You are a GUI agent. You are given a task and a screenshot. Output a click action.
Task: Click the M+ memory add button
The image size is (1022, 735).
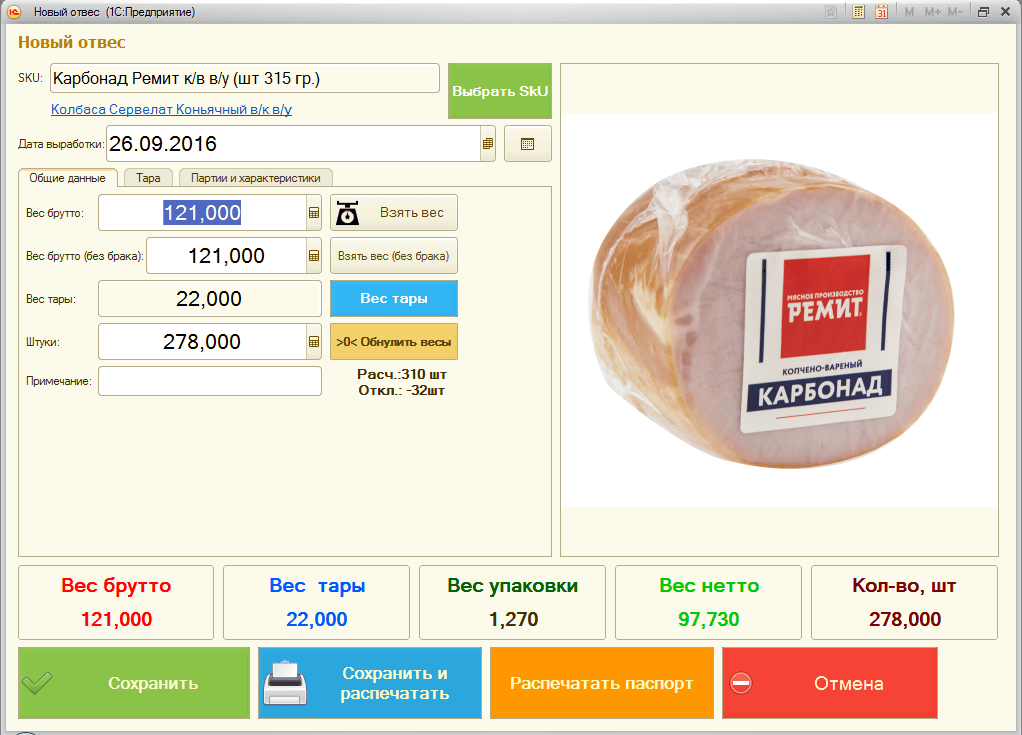coord(933,12)
